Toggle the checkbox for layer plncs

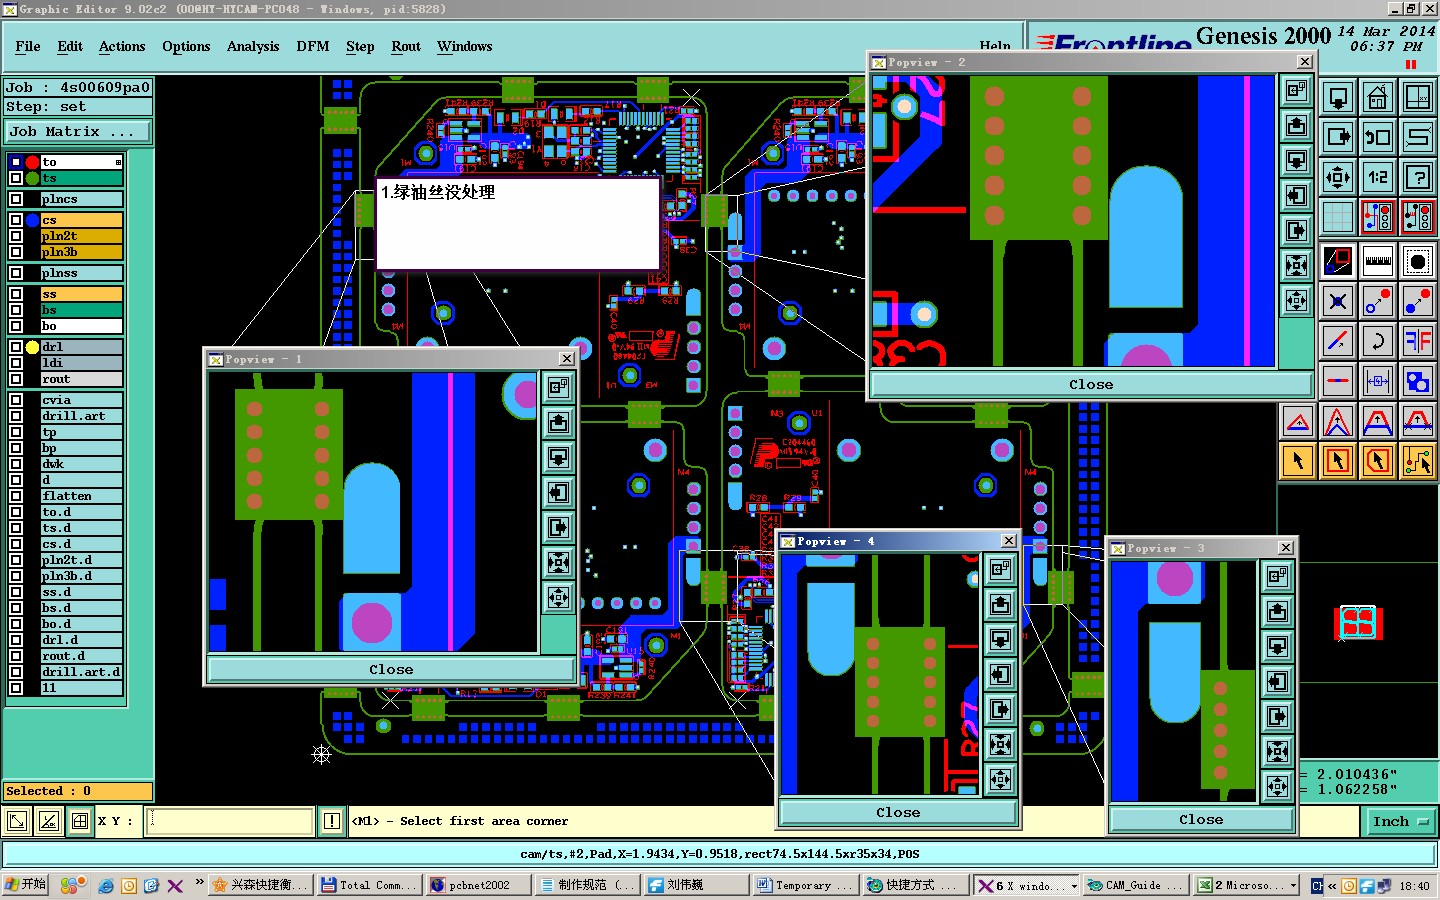click(16, 199)
